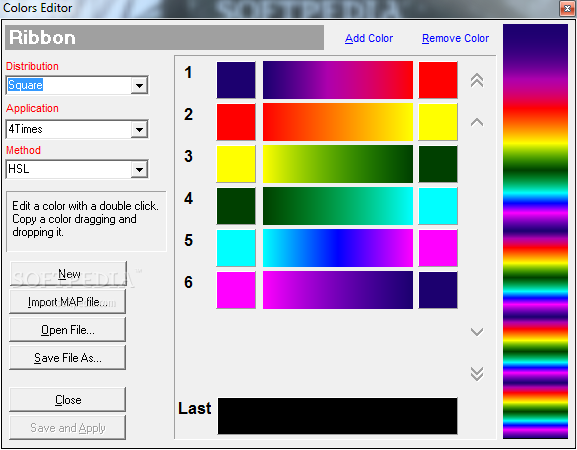This screenshot has height=450, width=577.
Task: Select row 6 magenta start swatch
Action: [236, 290]
